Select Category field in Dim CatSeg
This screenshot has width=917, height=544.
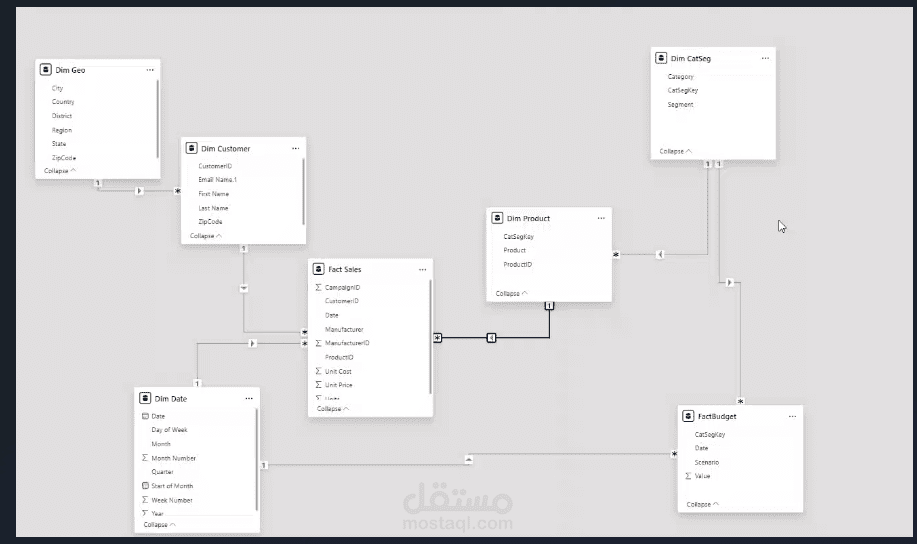[681, 76]
